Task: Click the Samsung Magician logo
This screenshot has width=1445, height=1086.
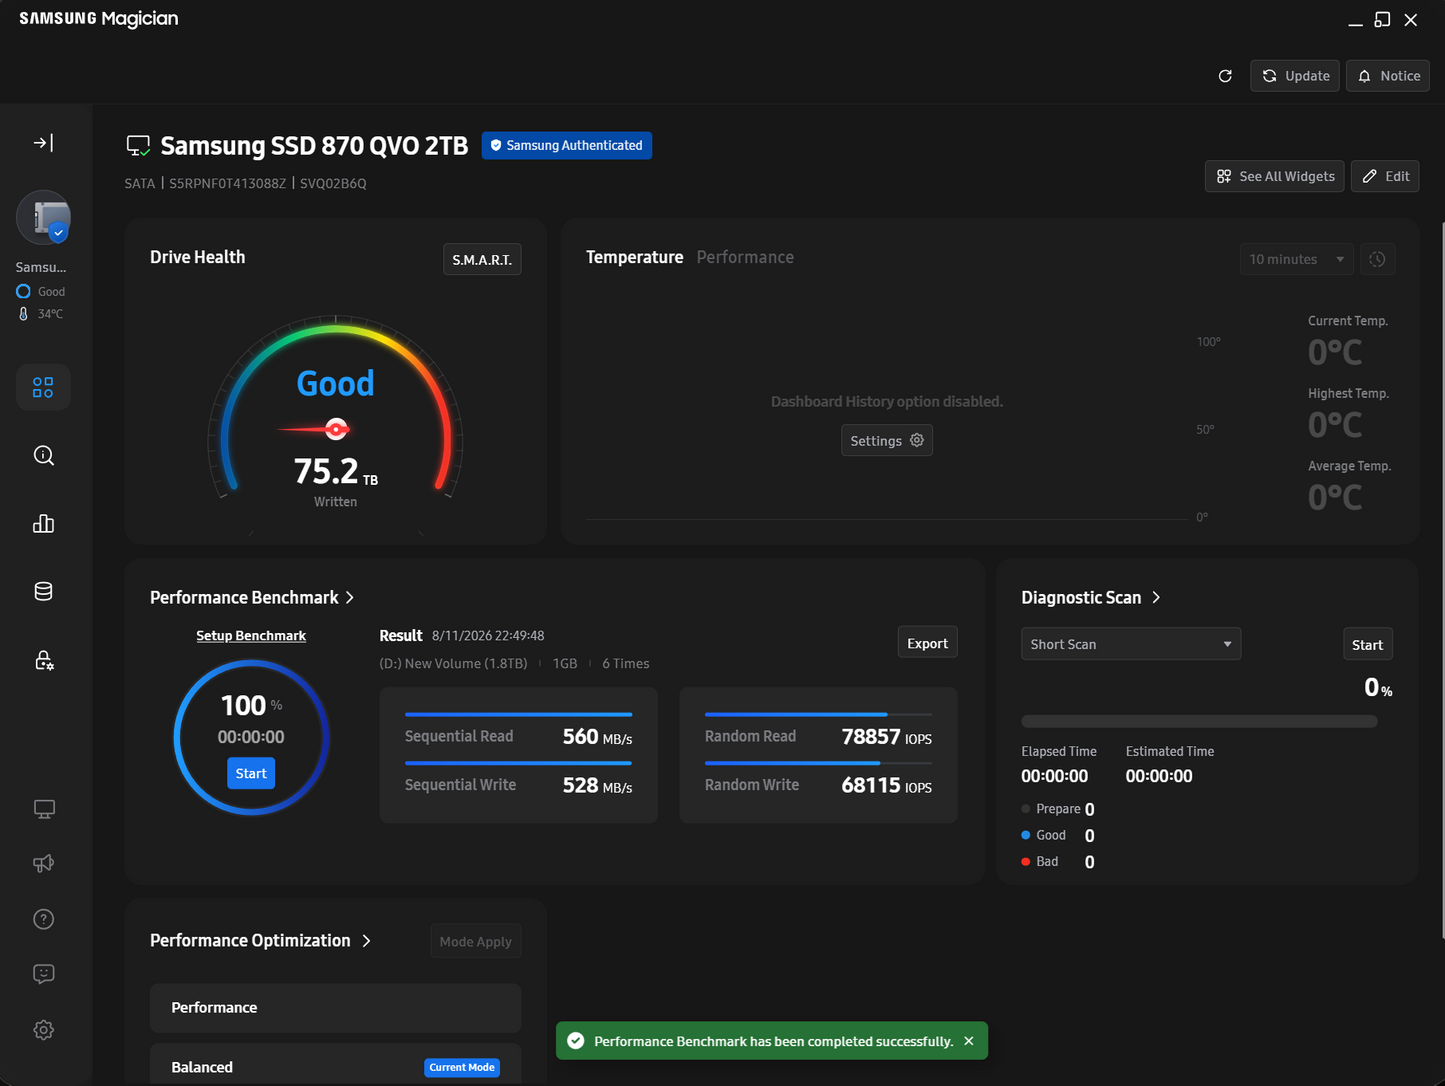Action: (x=99, y=19)
